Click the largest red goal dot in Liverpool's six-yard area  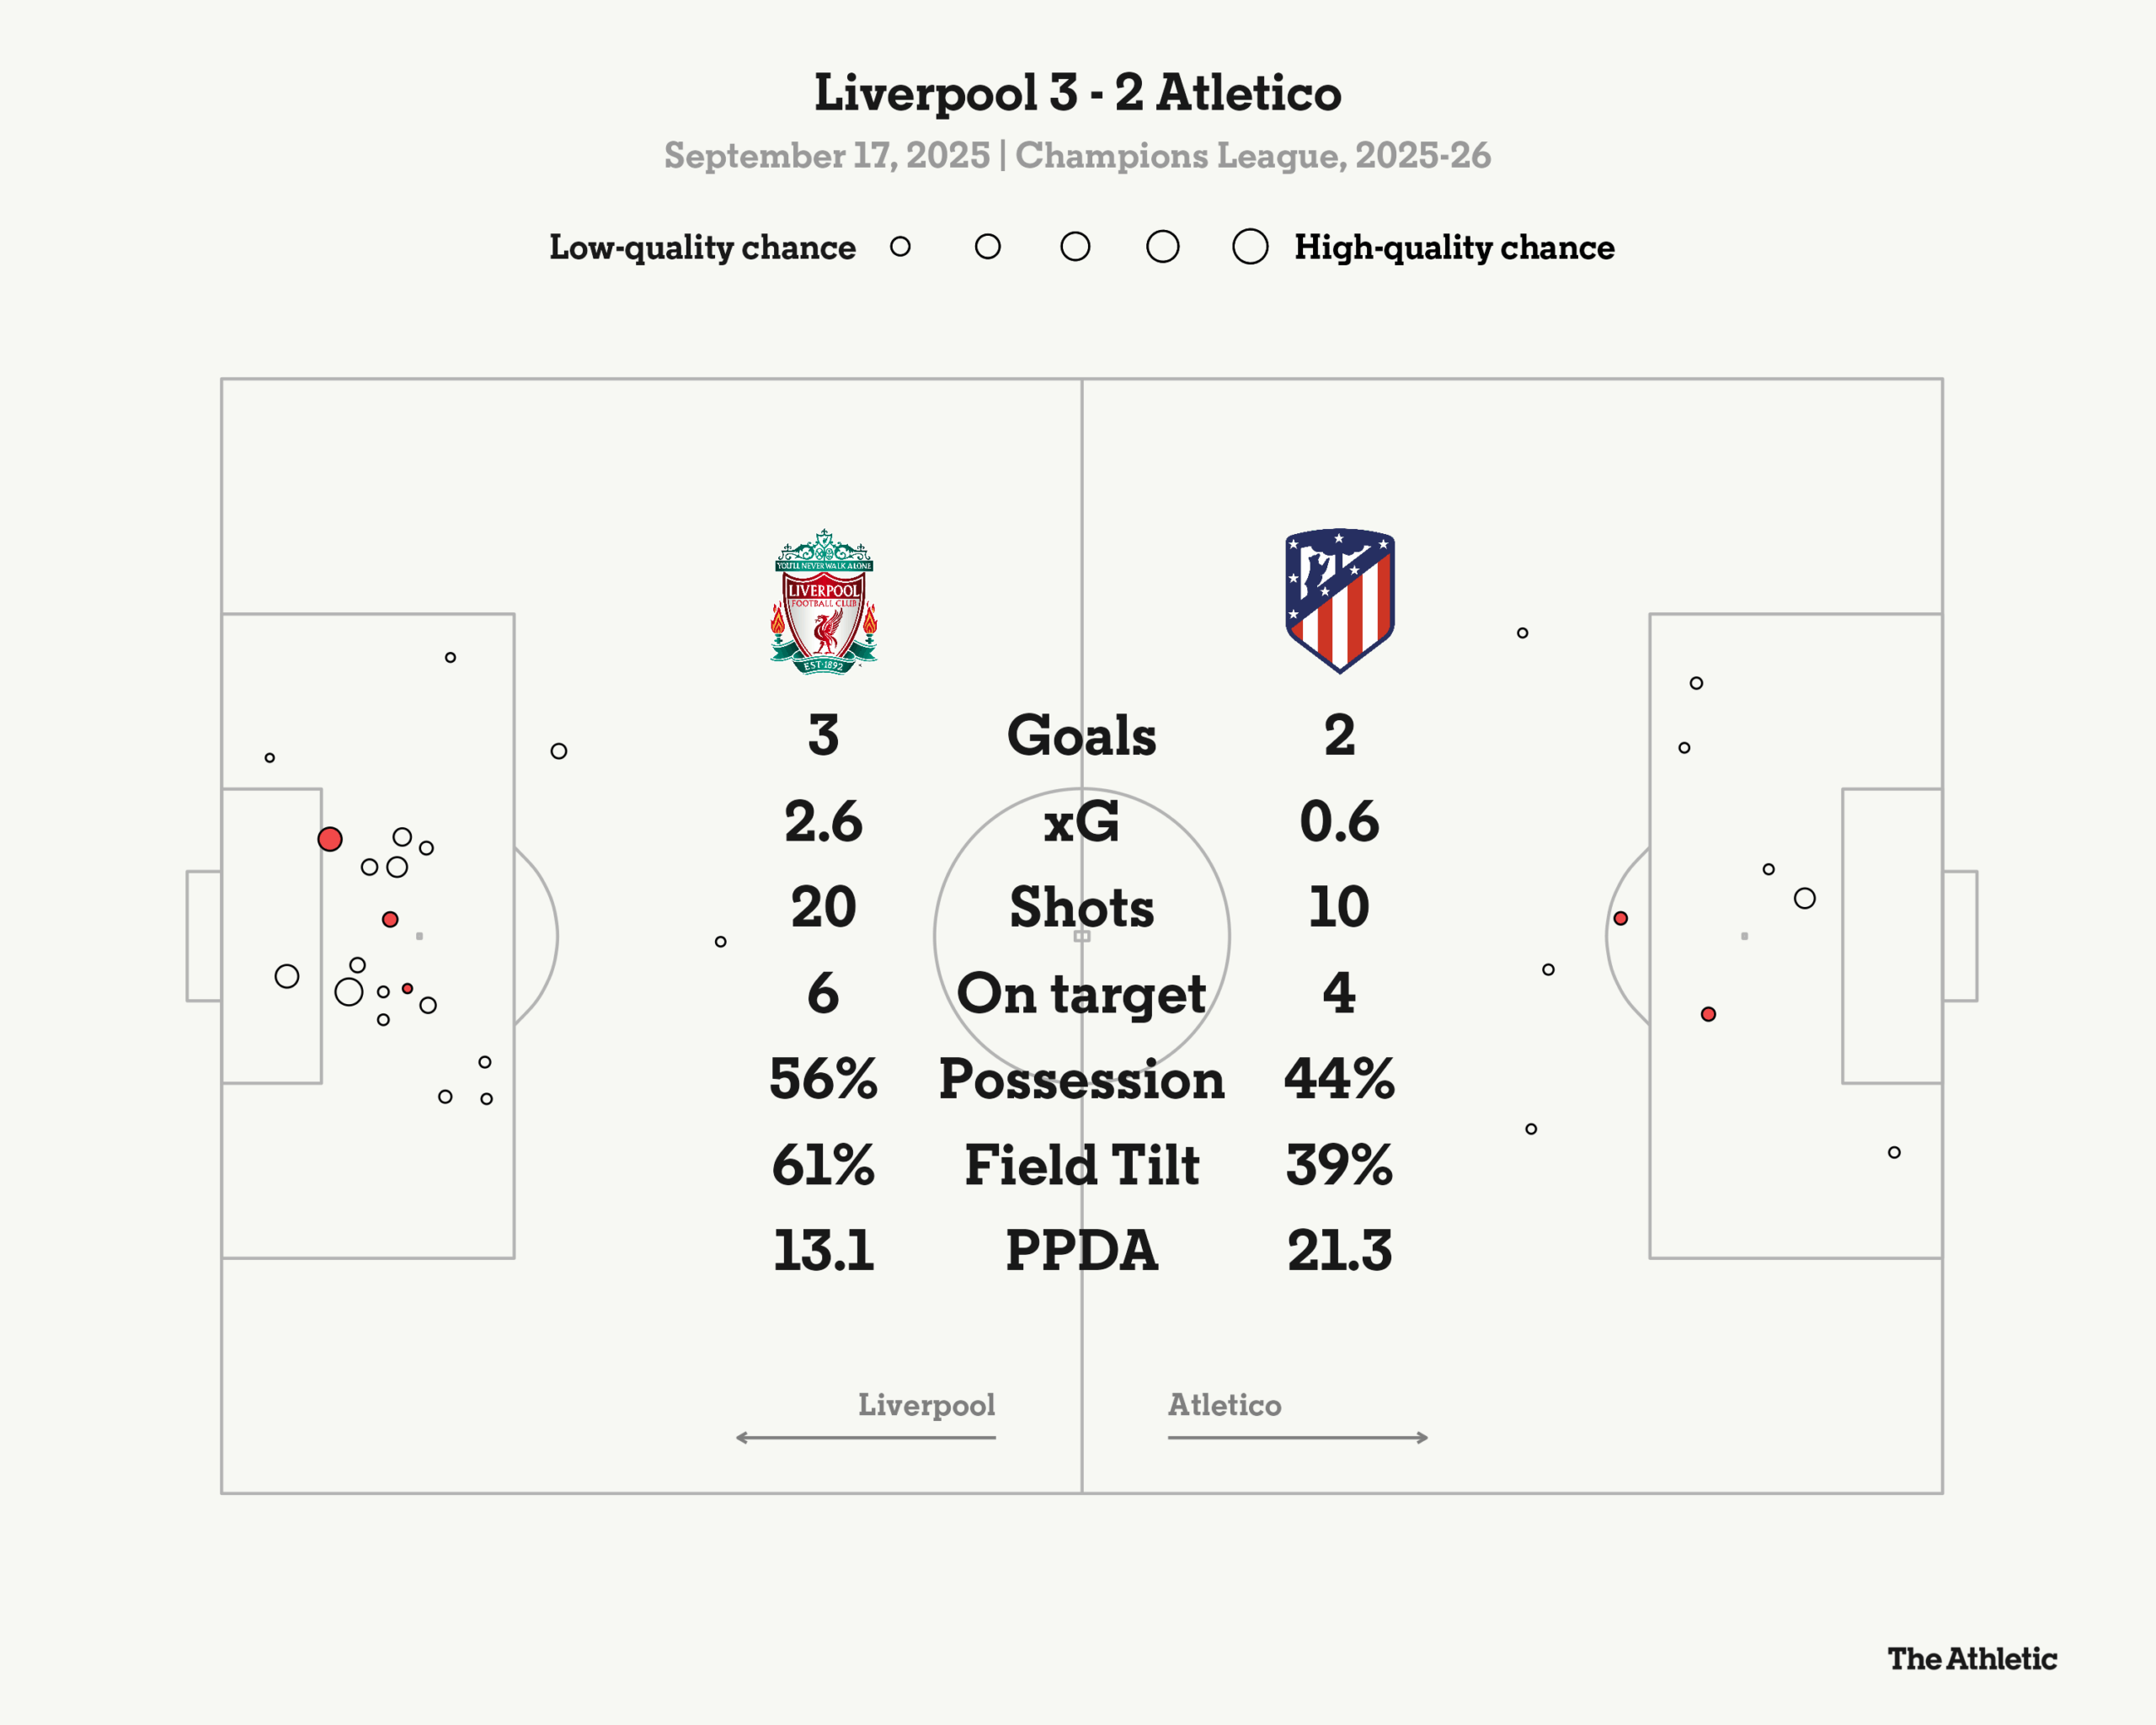[x=330, y=839]
